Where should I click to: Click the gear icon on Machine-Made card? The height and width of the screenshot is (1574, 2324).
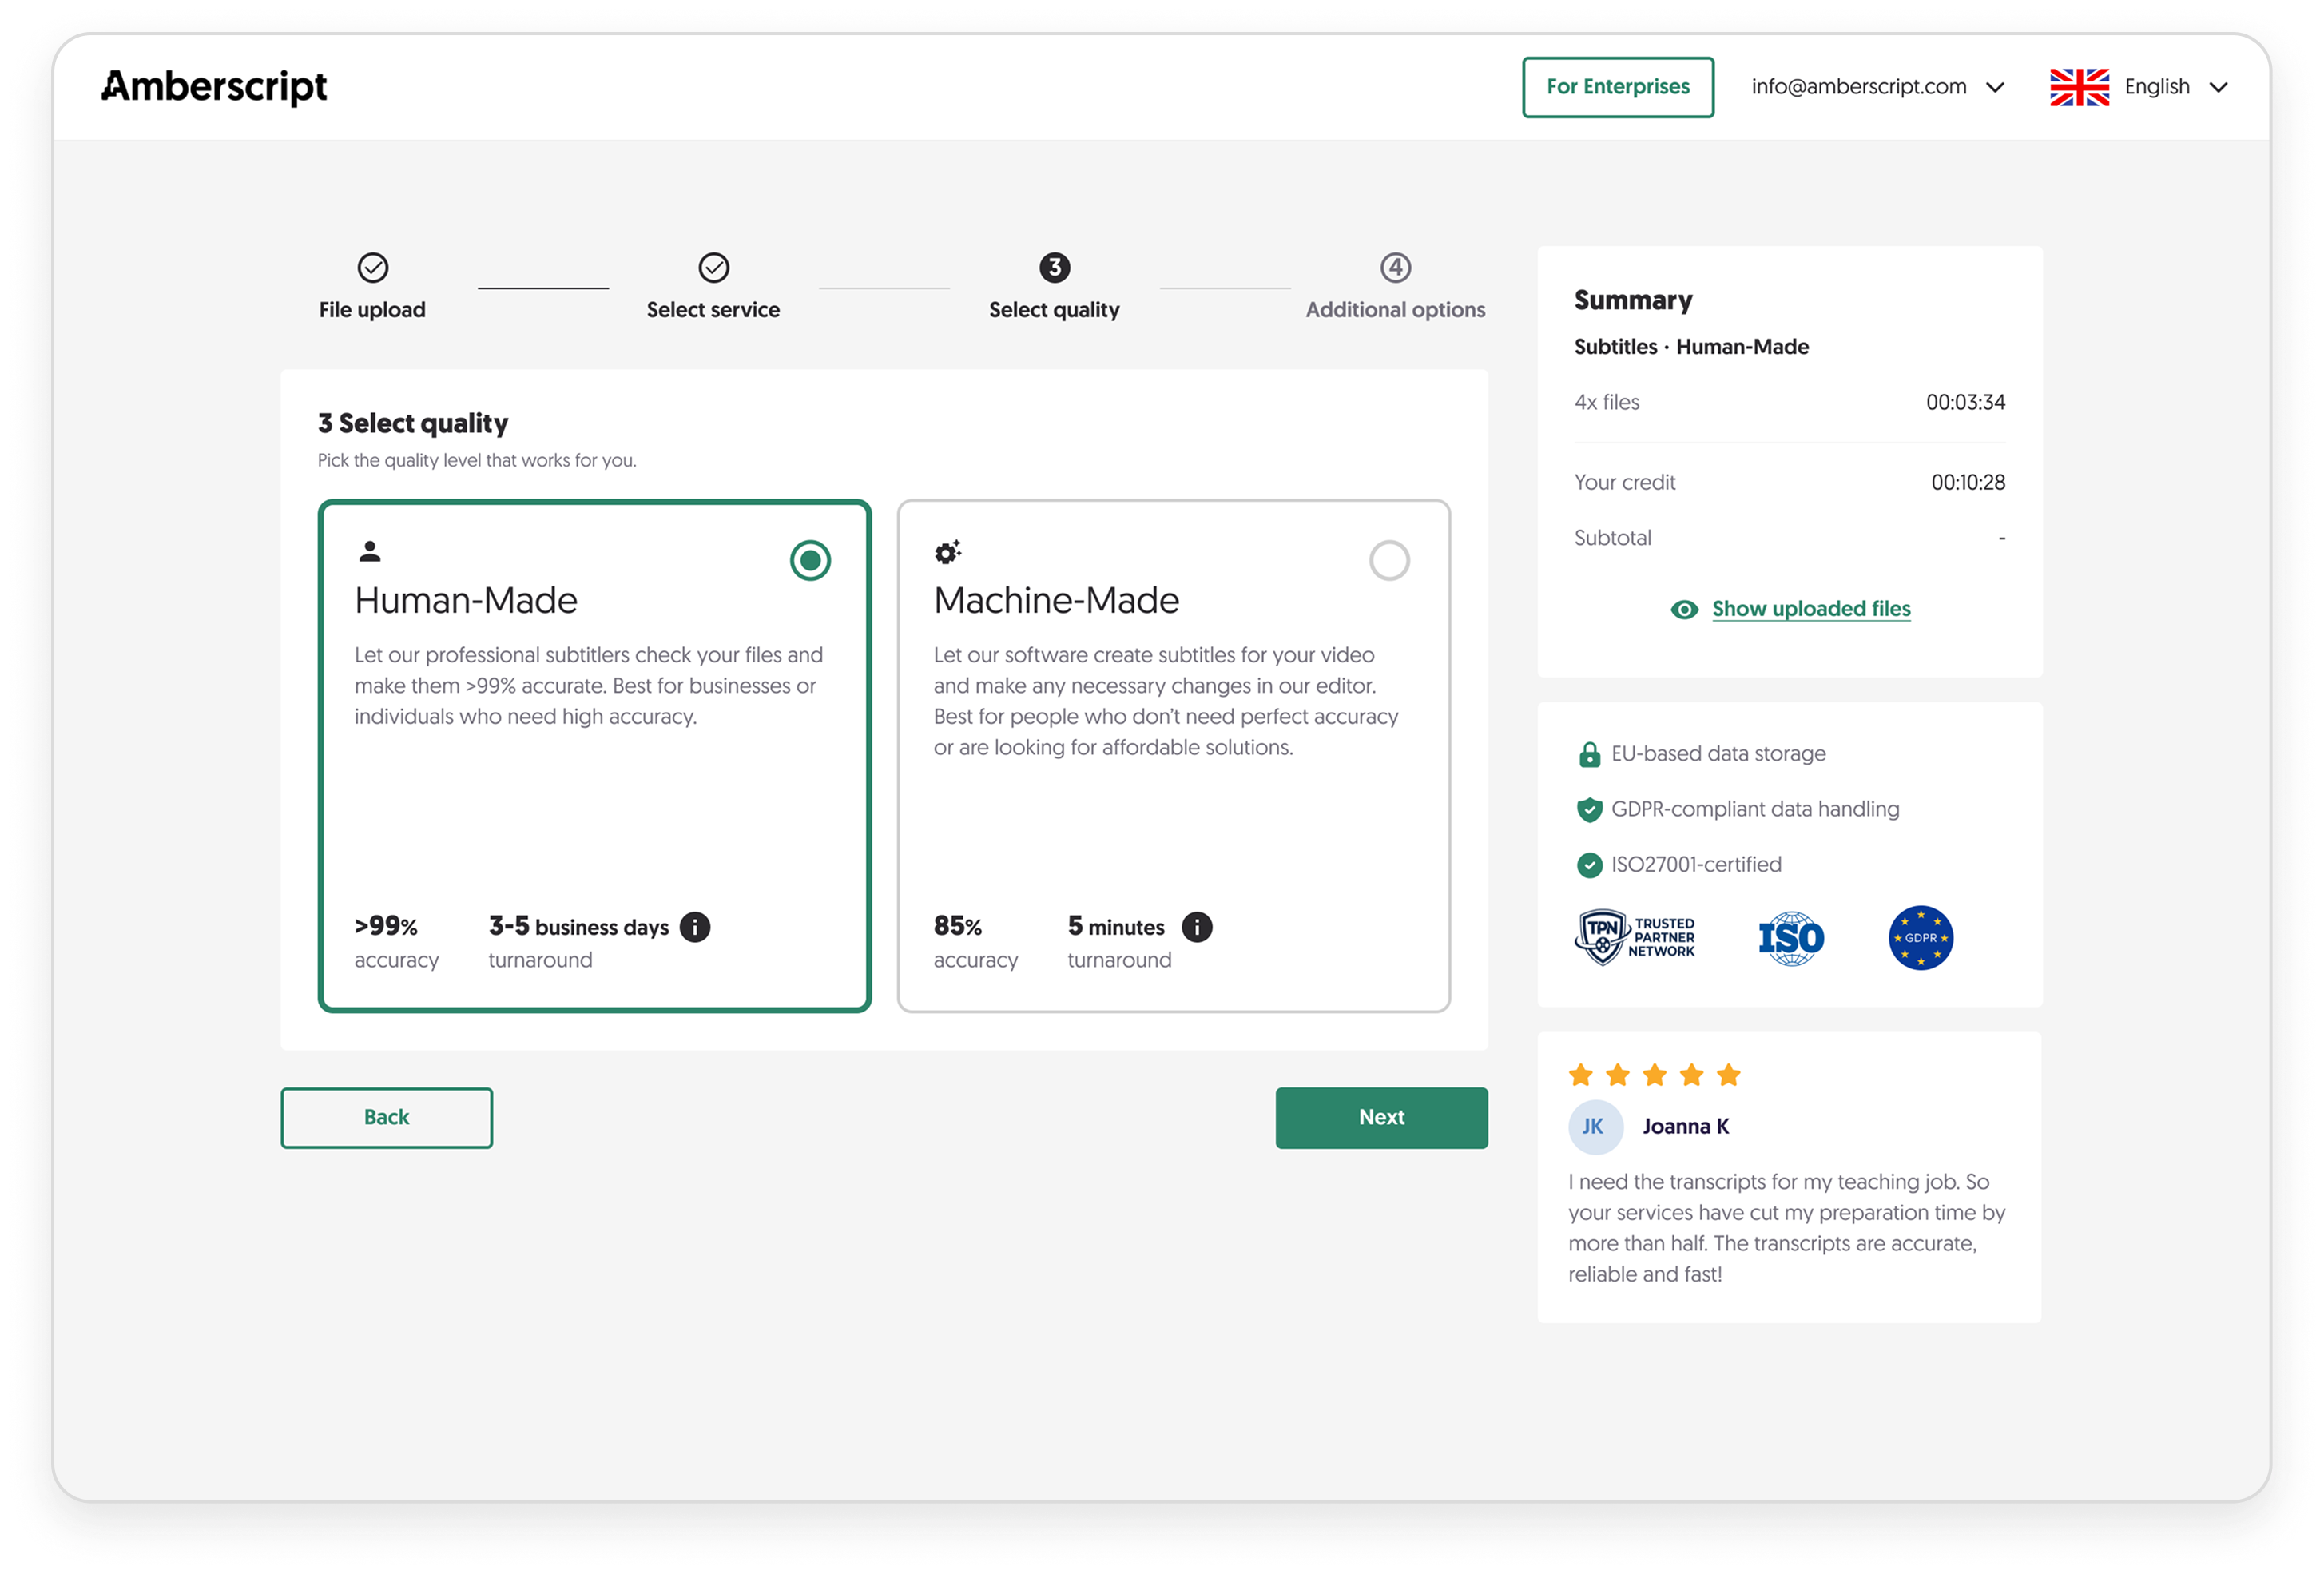(x=948, y=551)
